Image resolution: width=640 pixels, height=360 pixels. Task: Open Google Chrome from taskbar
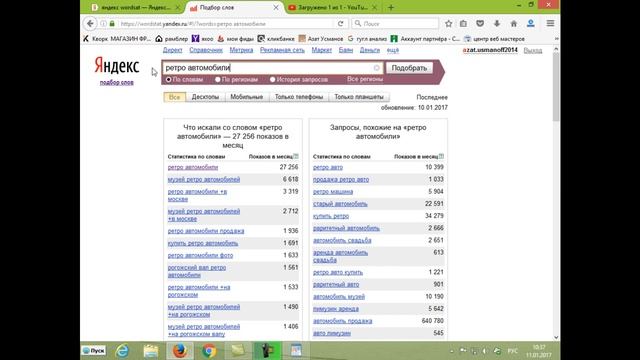pos(209,351)
